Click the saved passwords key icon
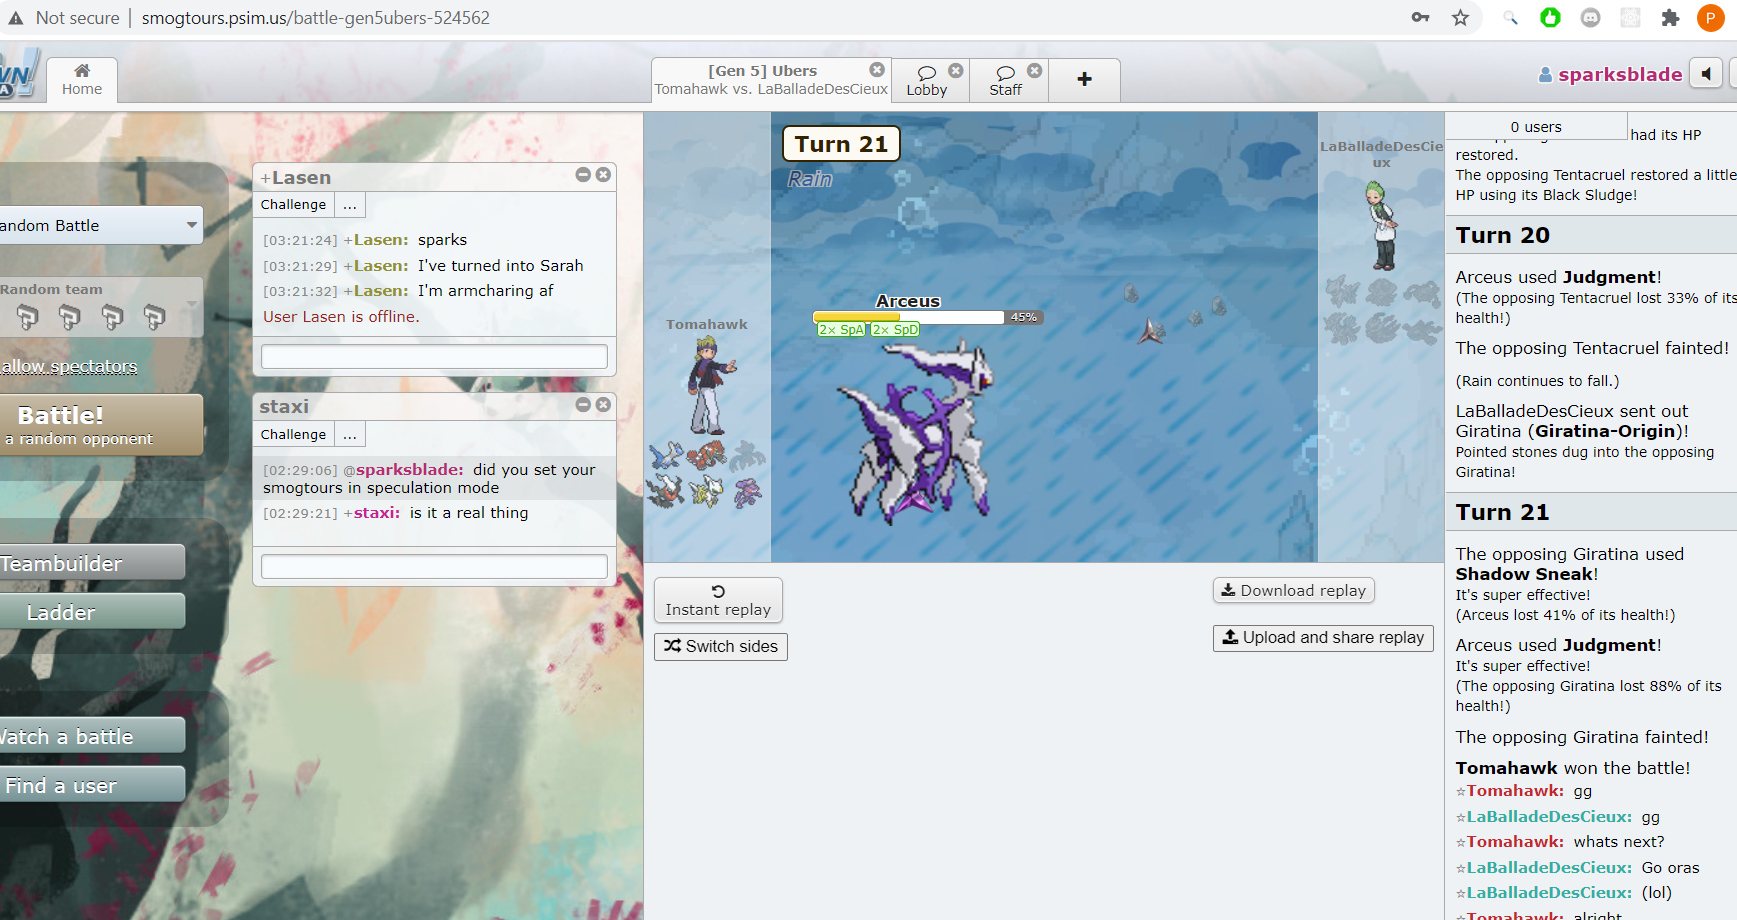 click(x=1420, y=17)
